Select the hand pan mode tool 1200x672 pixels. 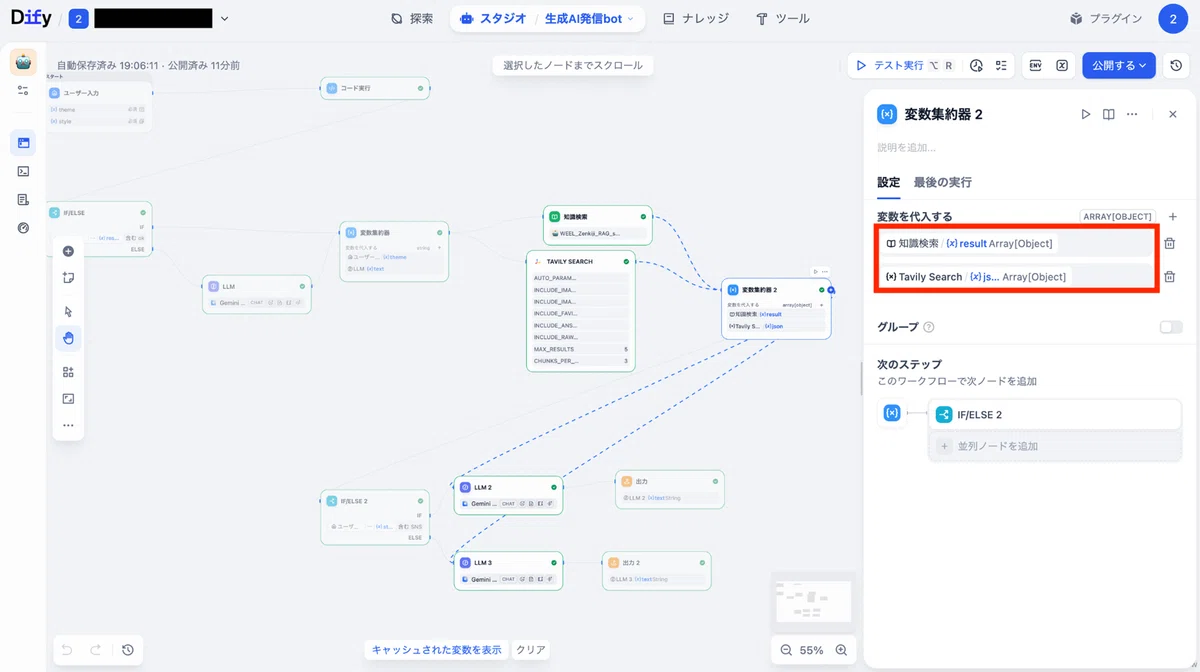tap(68, 338)
